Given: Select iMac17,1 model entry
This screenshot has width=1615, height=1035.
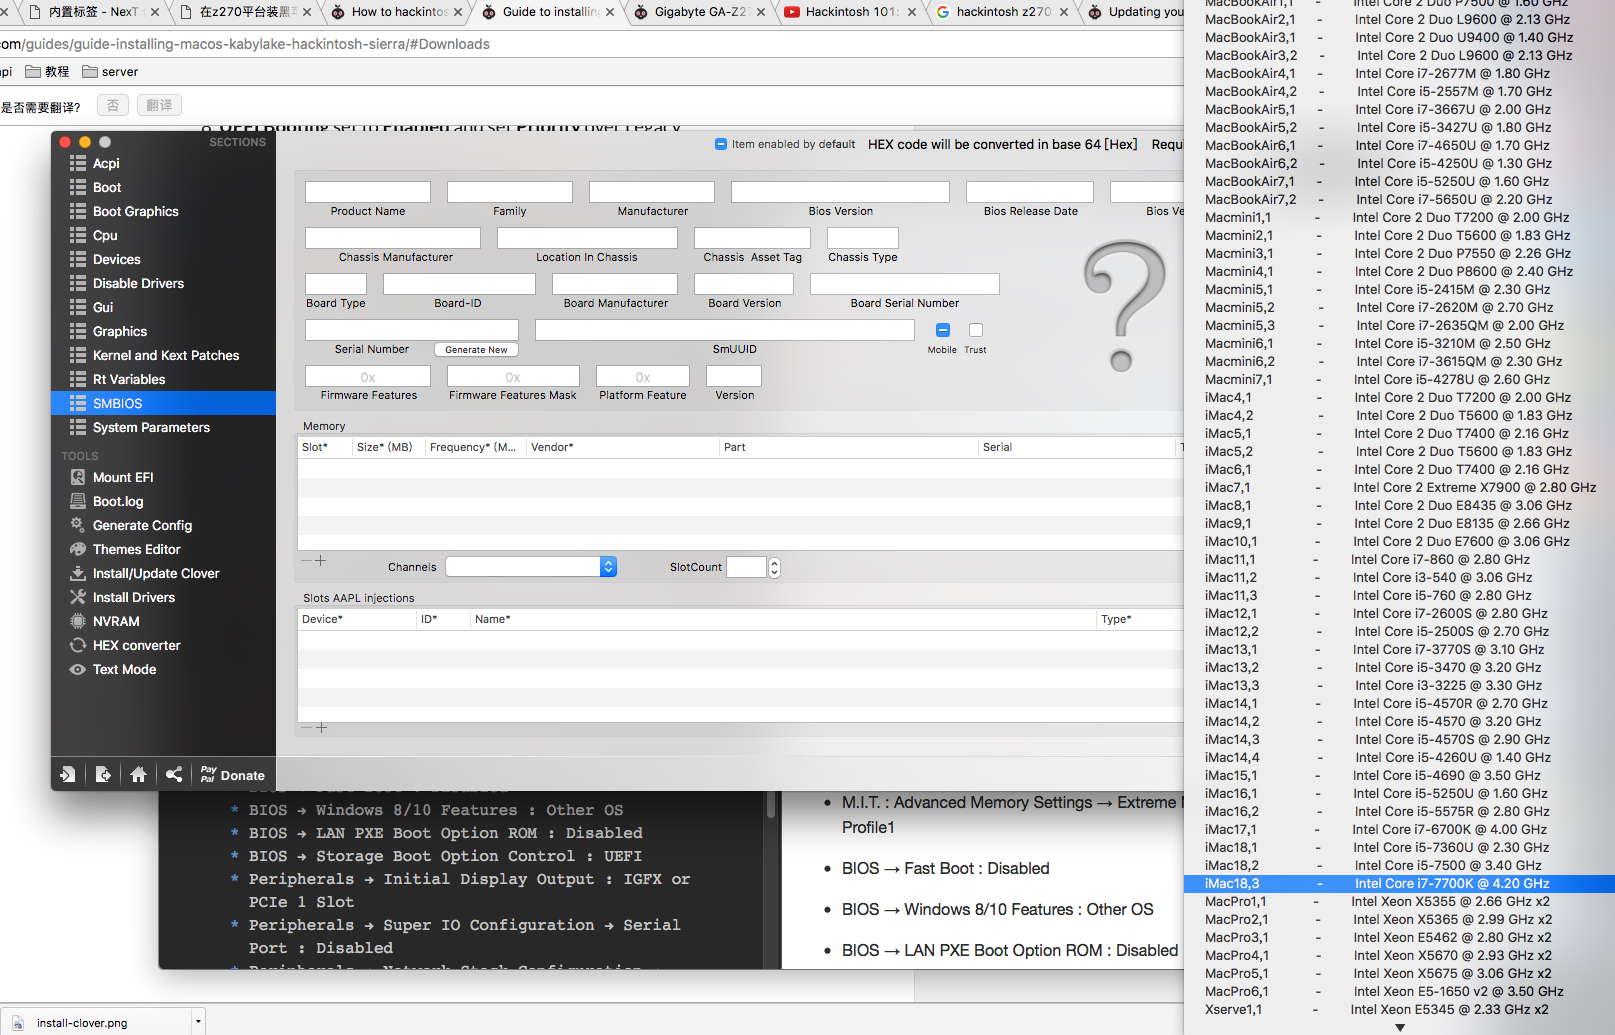Looking at the screenshot, I should [1399, 830].
